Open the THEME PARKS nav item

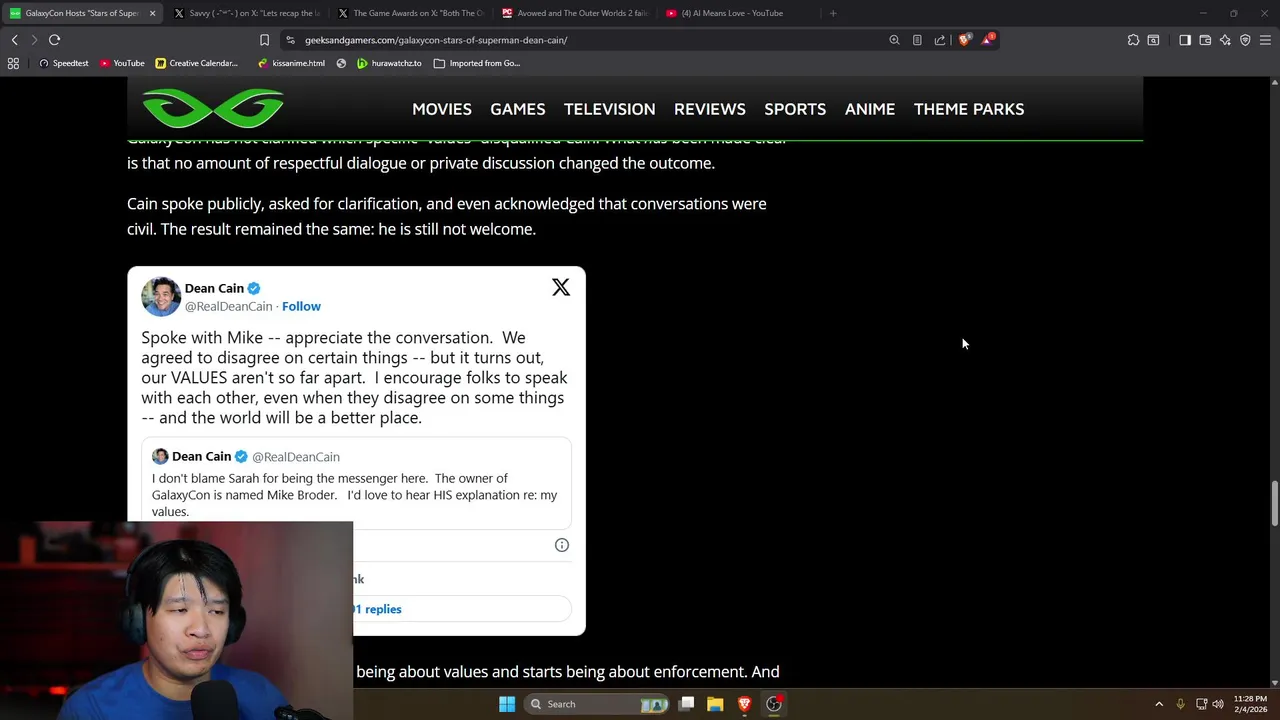[969, 109]
